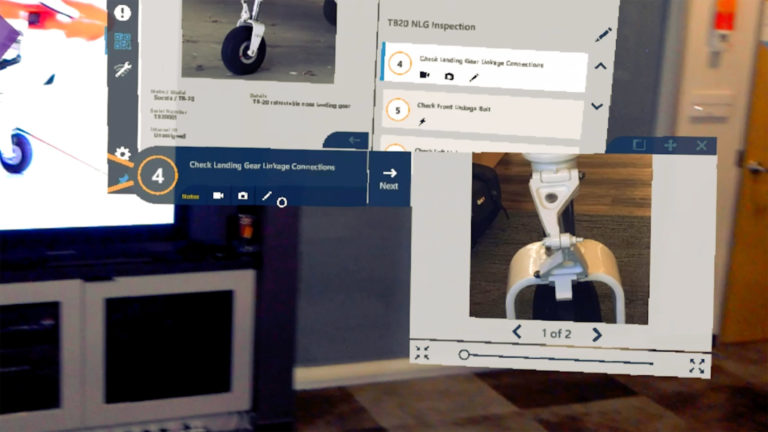The width and height of the screenshot is (768, 432).
Task: Open the alerts exclamation icon in sidebar
Action: 122,12
